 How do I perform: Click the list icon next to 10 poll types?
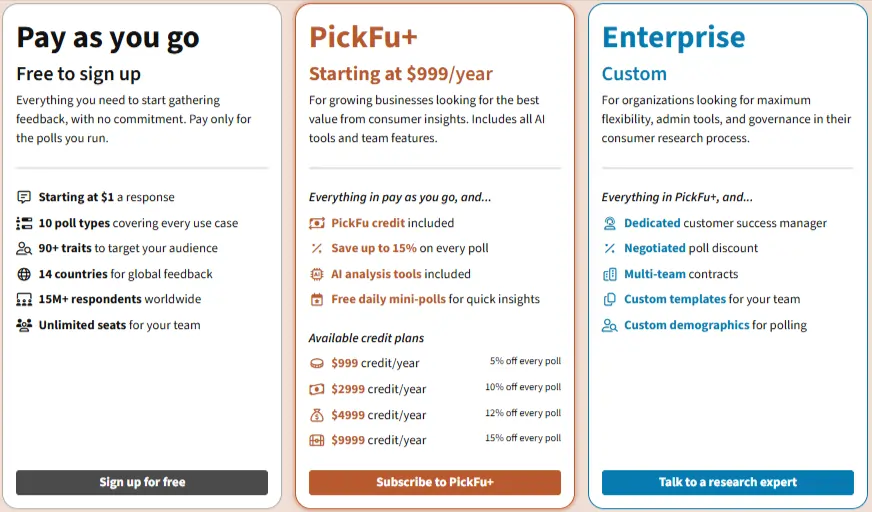(24, 223)
